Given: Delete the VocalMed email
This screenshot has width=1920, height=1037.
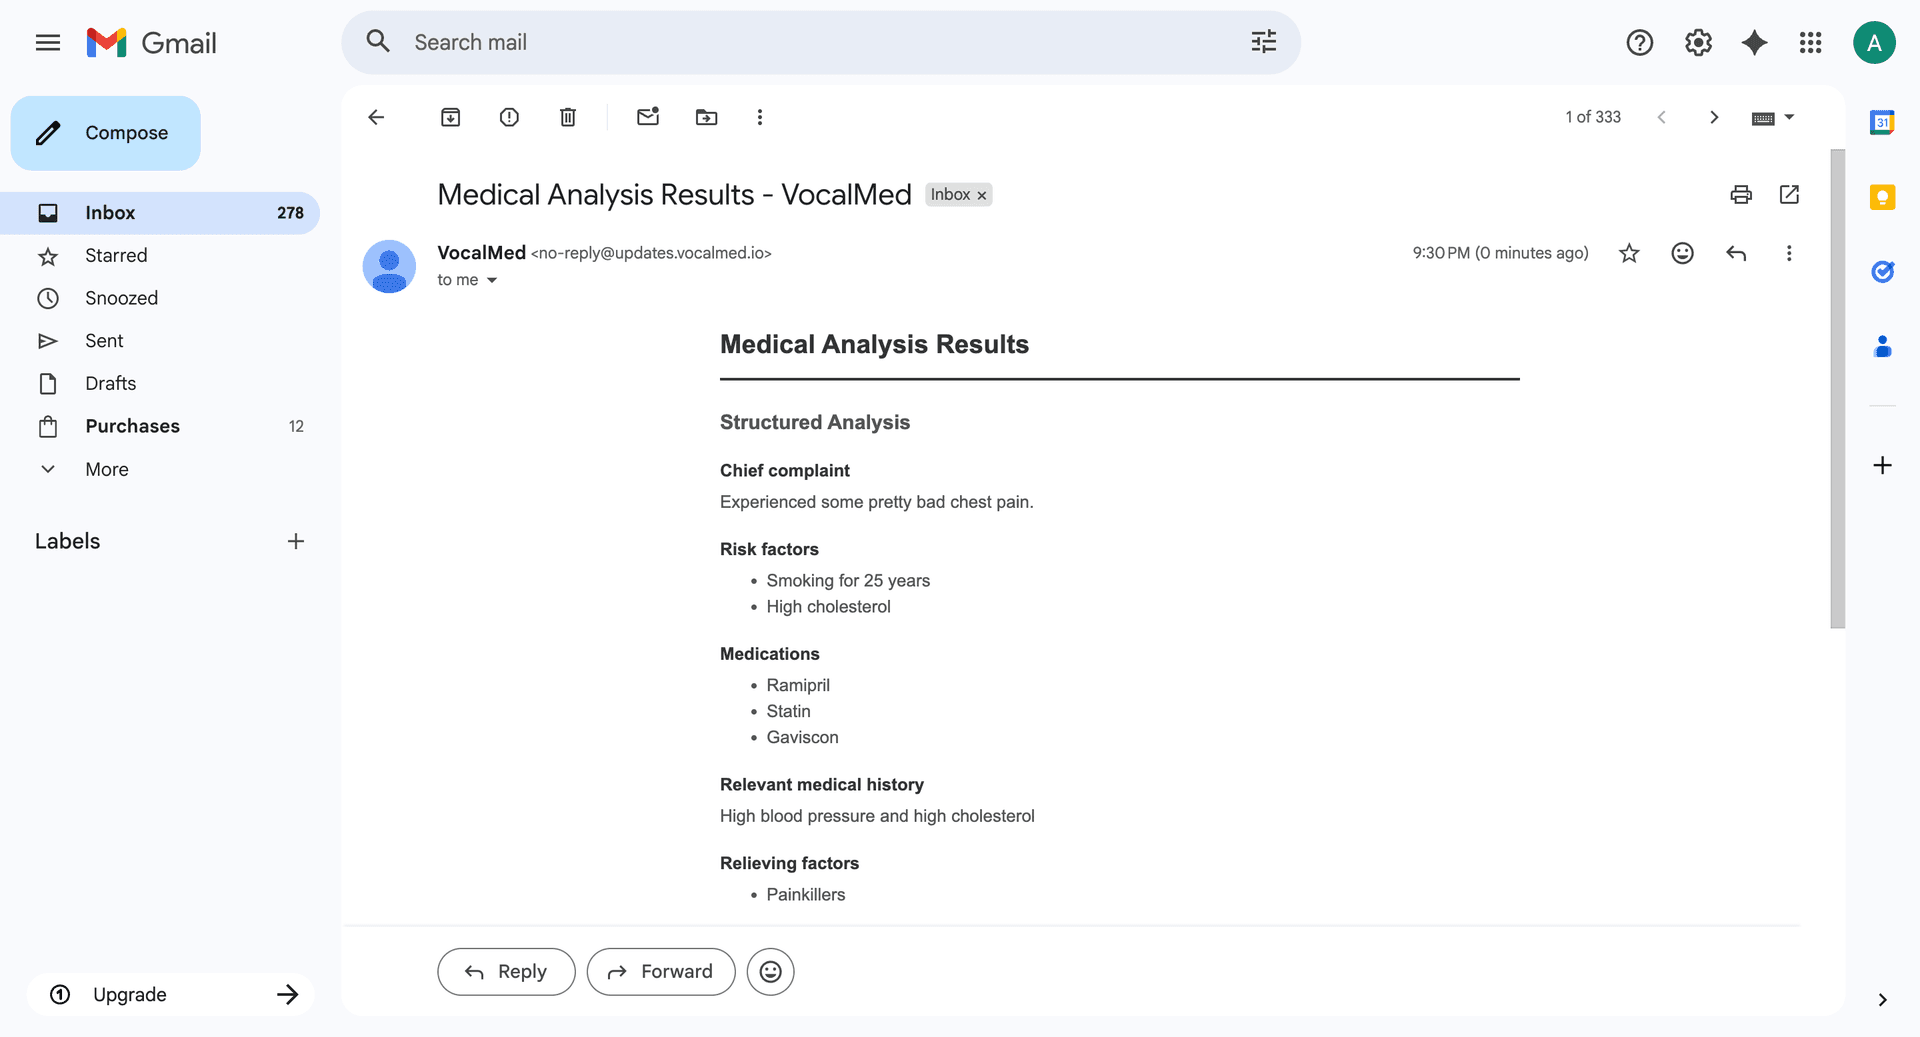Looking at the screenshot, I should [567, 117].
